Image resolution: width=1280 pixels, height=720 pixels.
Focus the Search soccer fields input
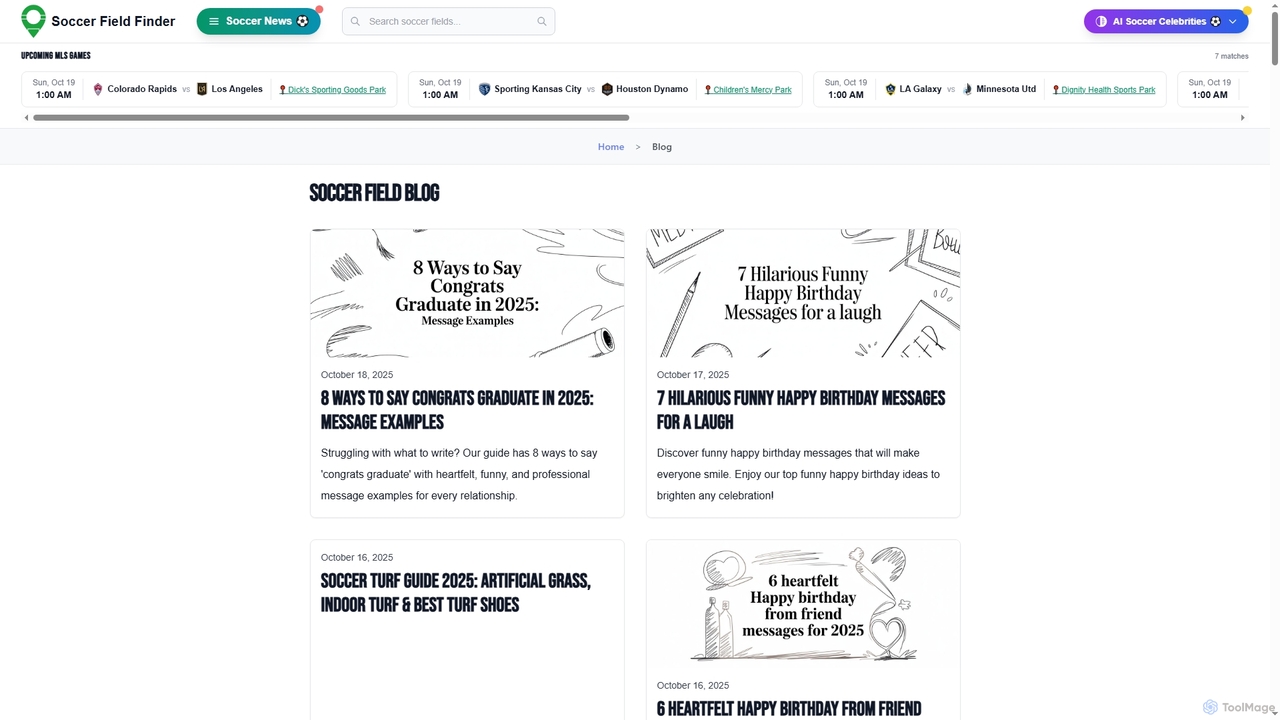pyautogui.click(x=448, y=21)
